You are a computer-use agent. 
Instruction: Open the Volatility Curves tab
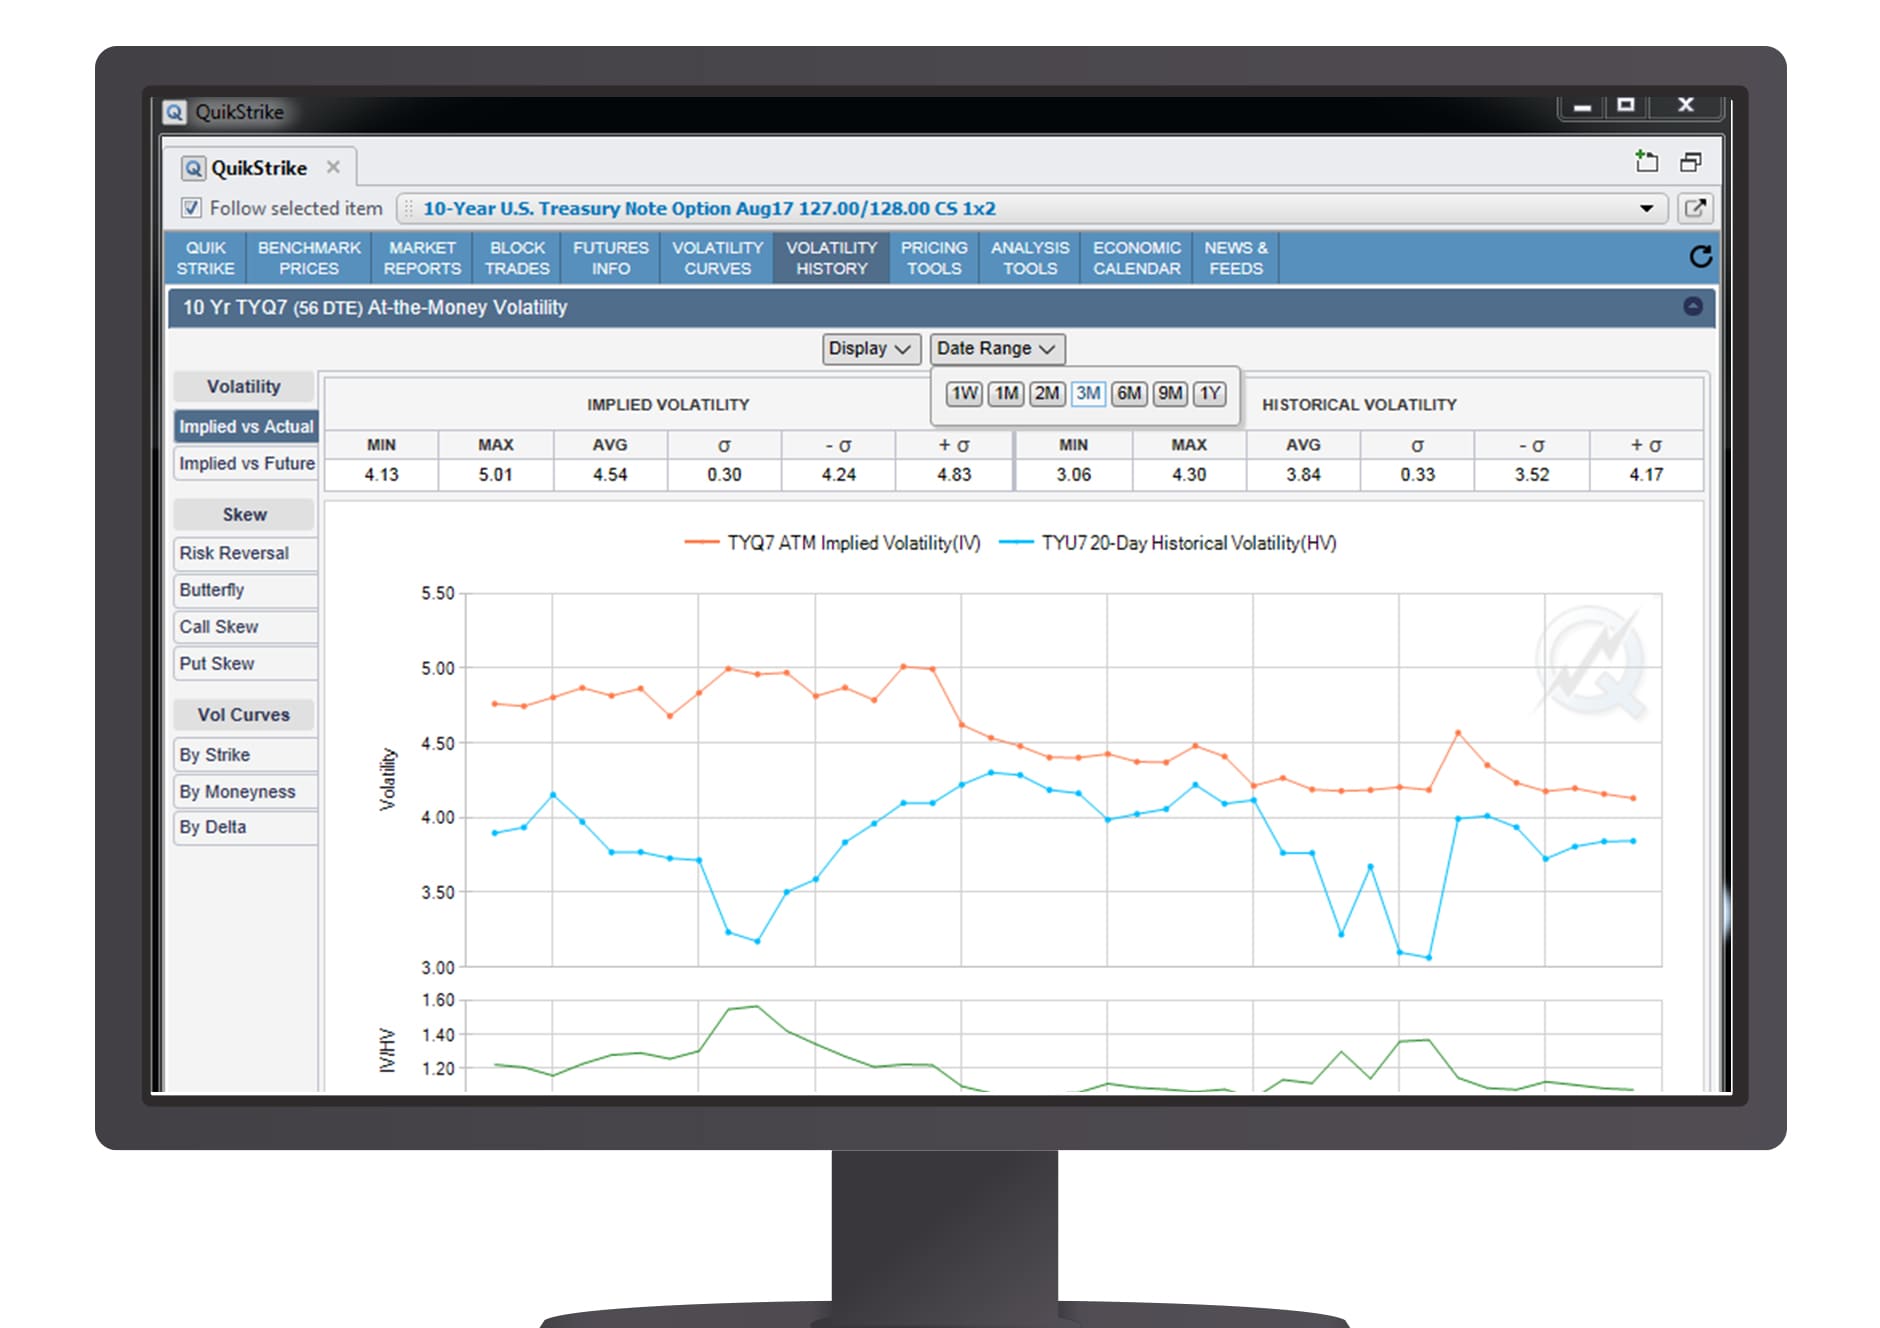pos(717,258)
